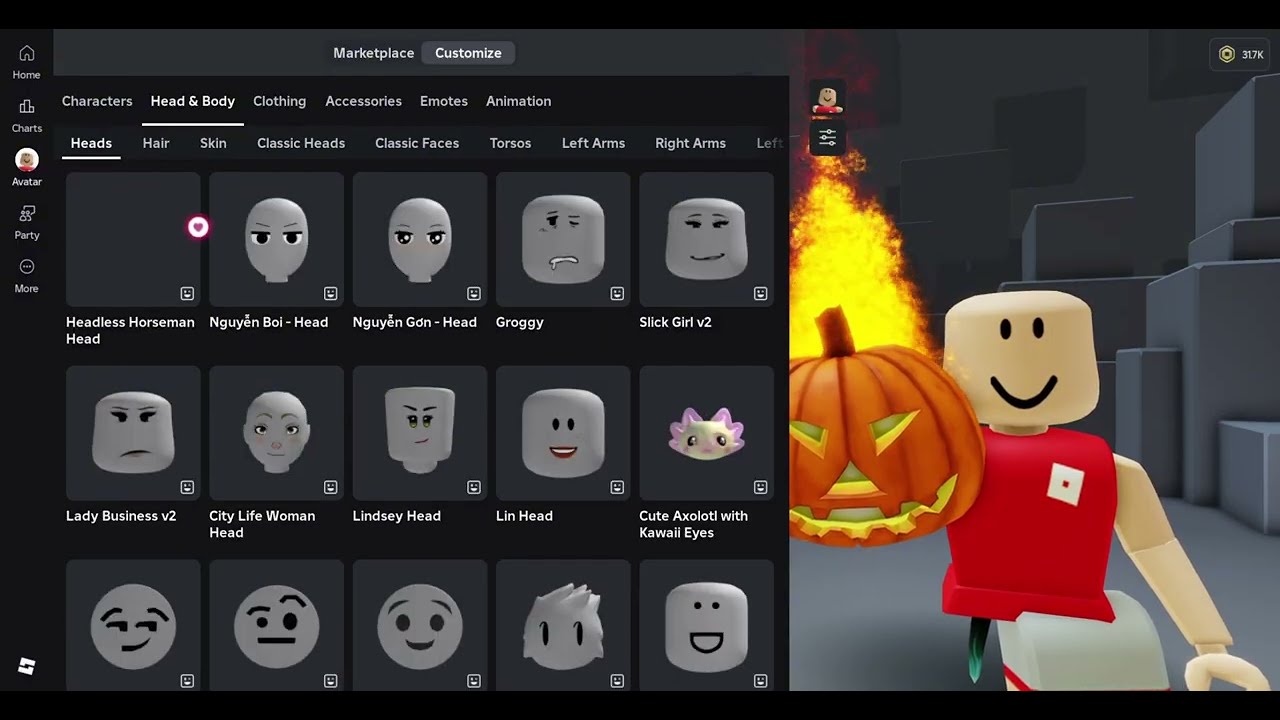Equip the Lin Head

click(563, 433)
